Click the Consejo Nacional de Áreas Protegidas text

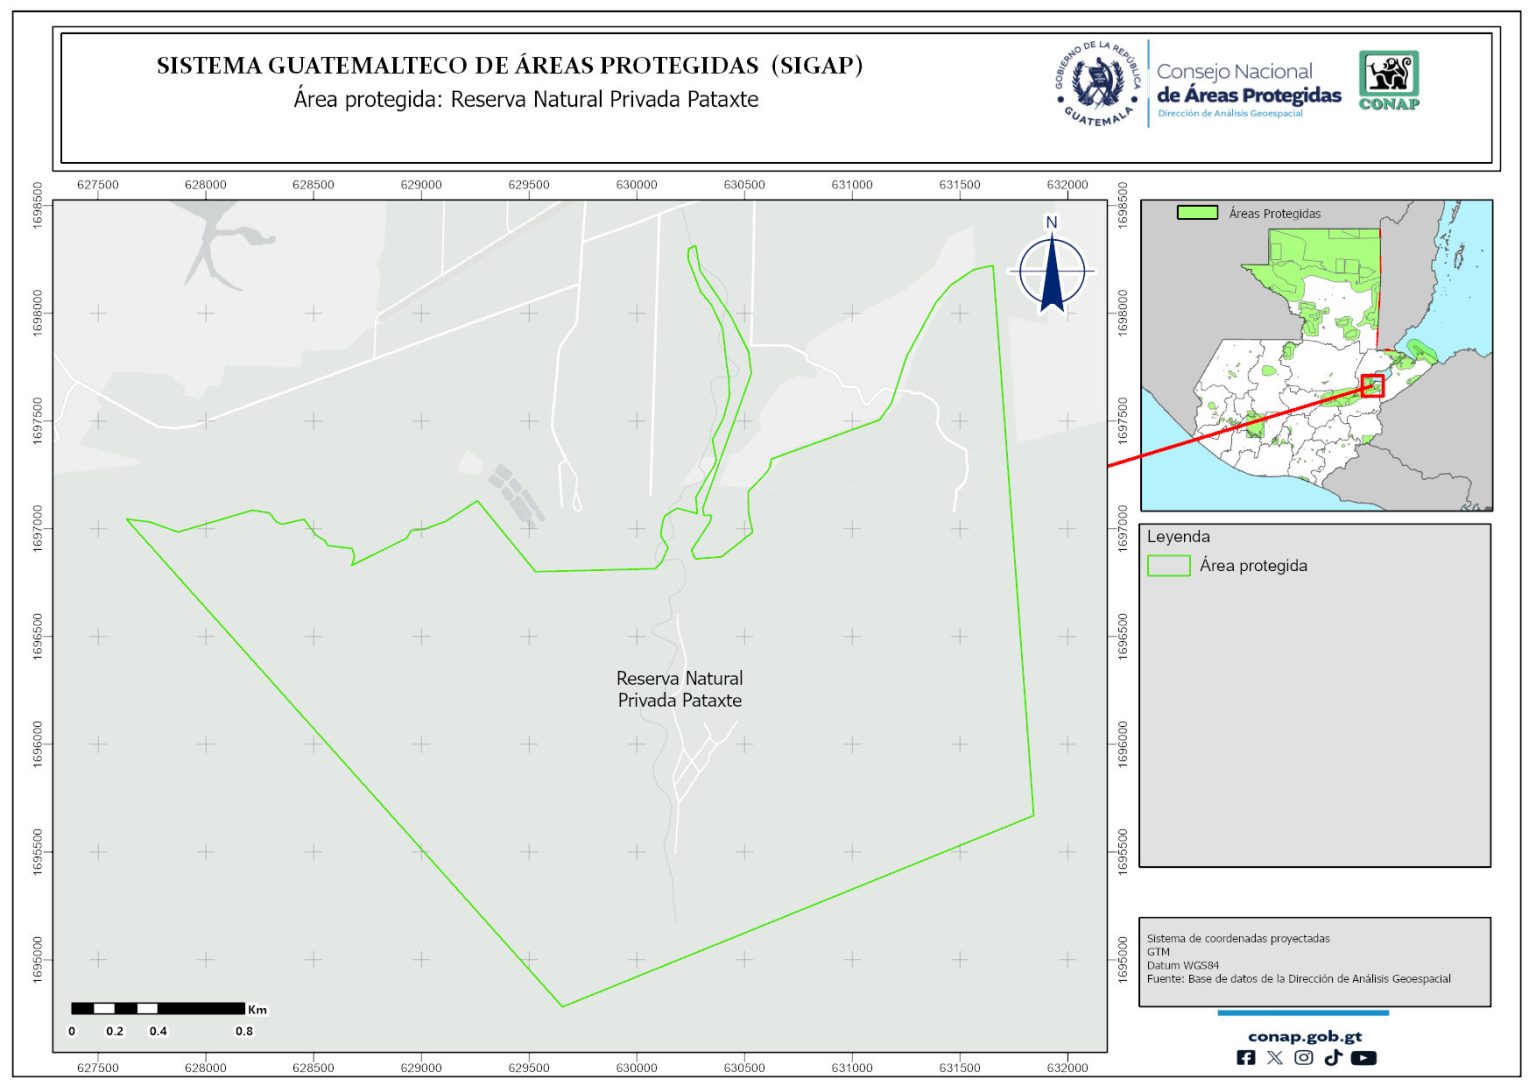[x=1248, y=85]
